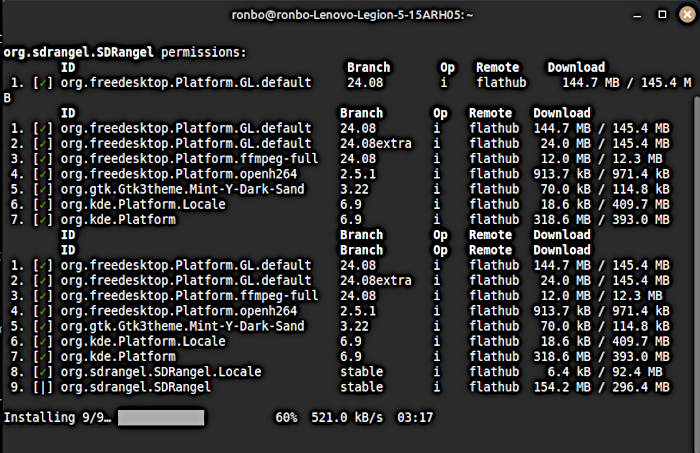700x453 pixels.
Task: Close the terminal with the orange X button
Action: pyautogui.click(x=687, y=15)
